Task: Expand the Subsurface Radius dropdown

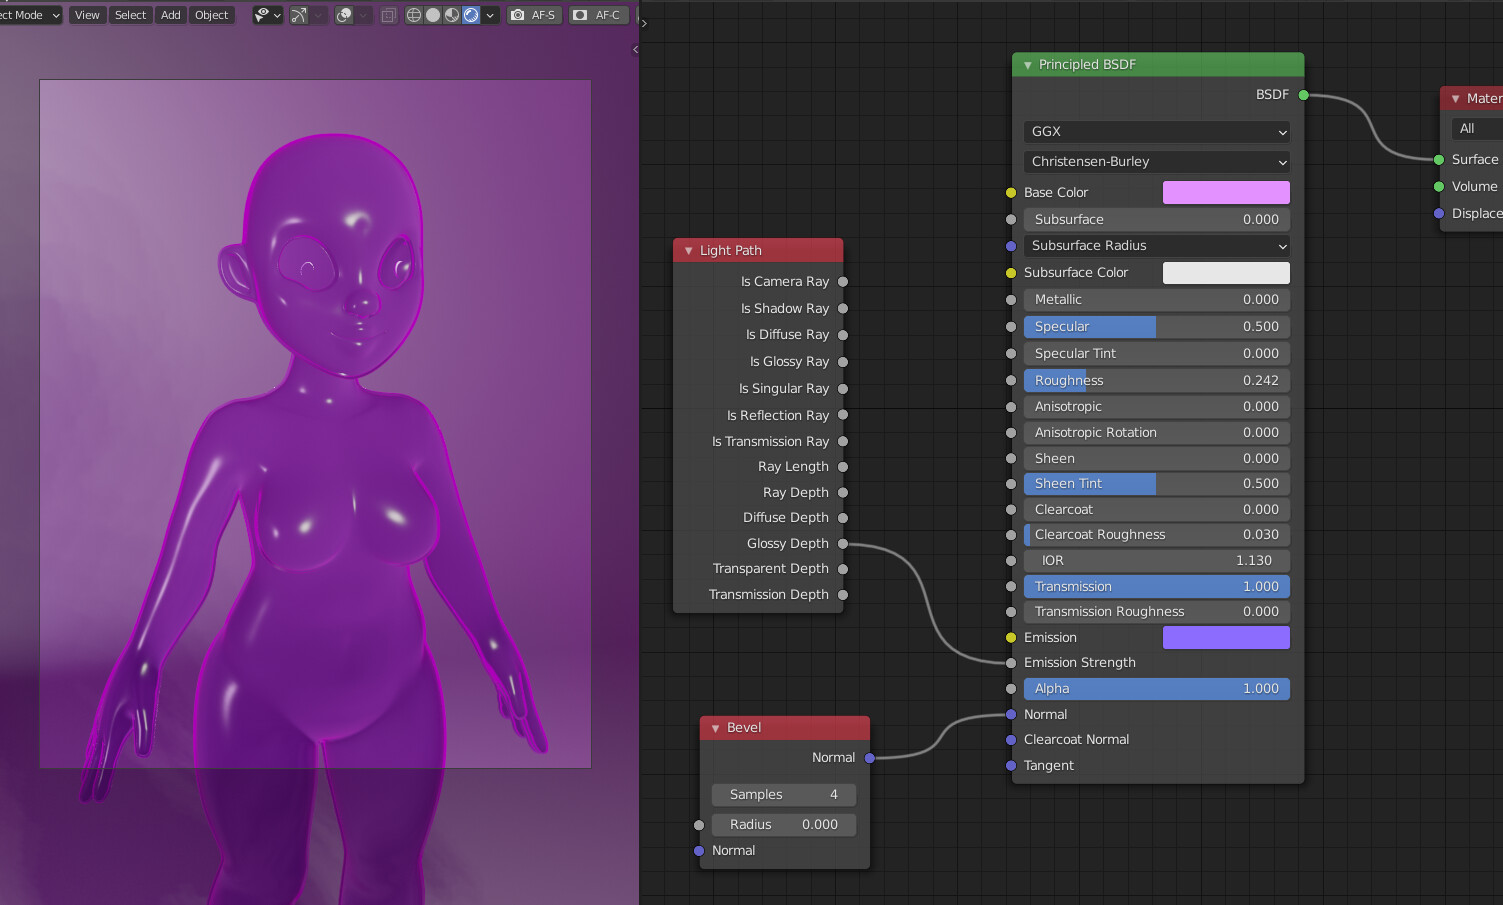Action: click(1156, 246)
